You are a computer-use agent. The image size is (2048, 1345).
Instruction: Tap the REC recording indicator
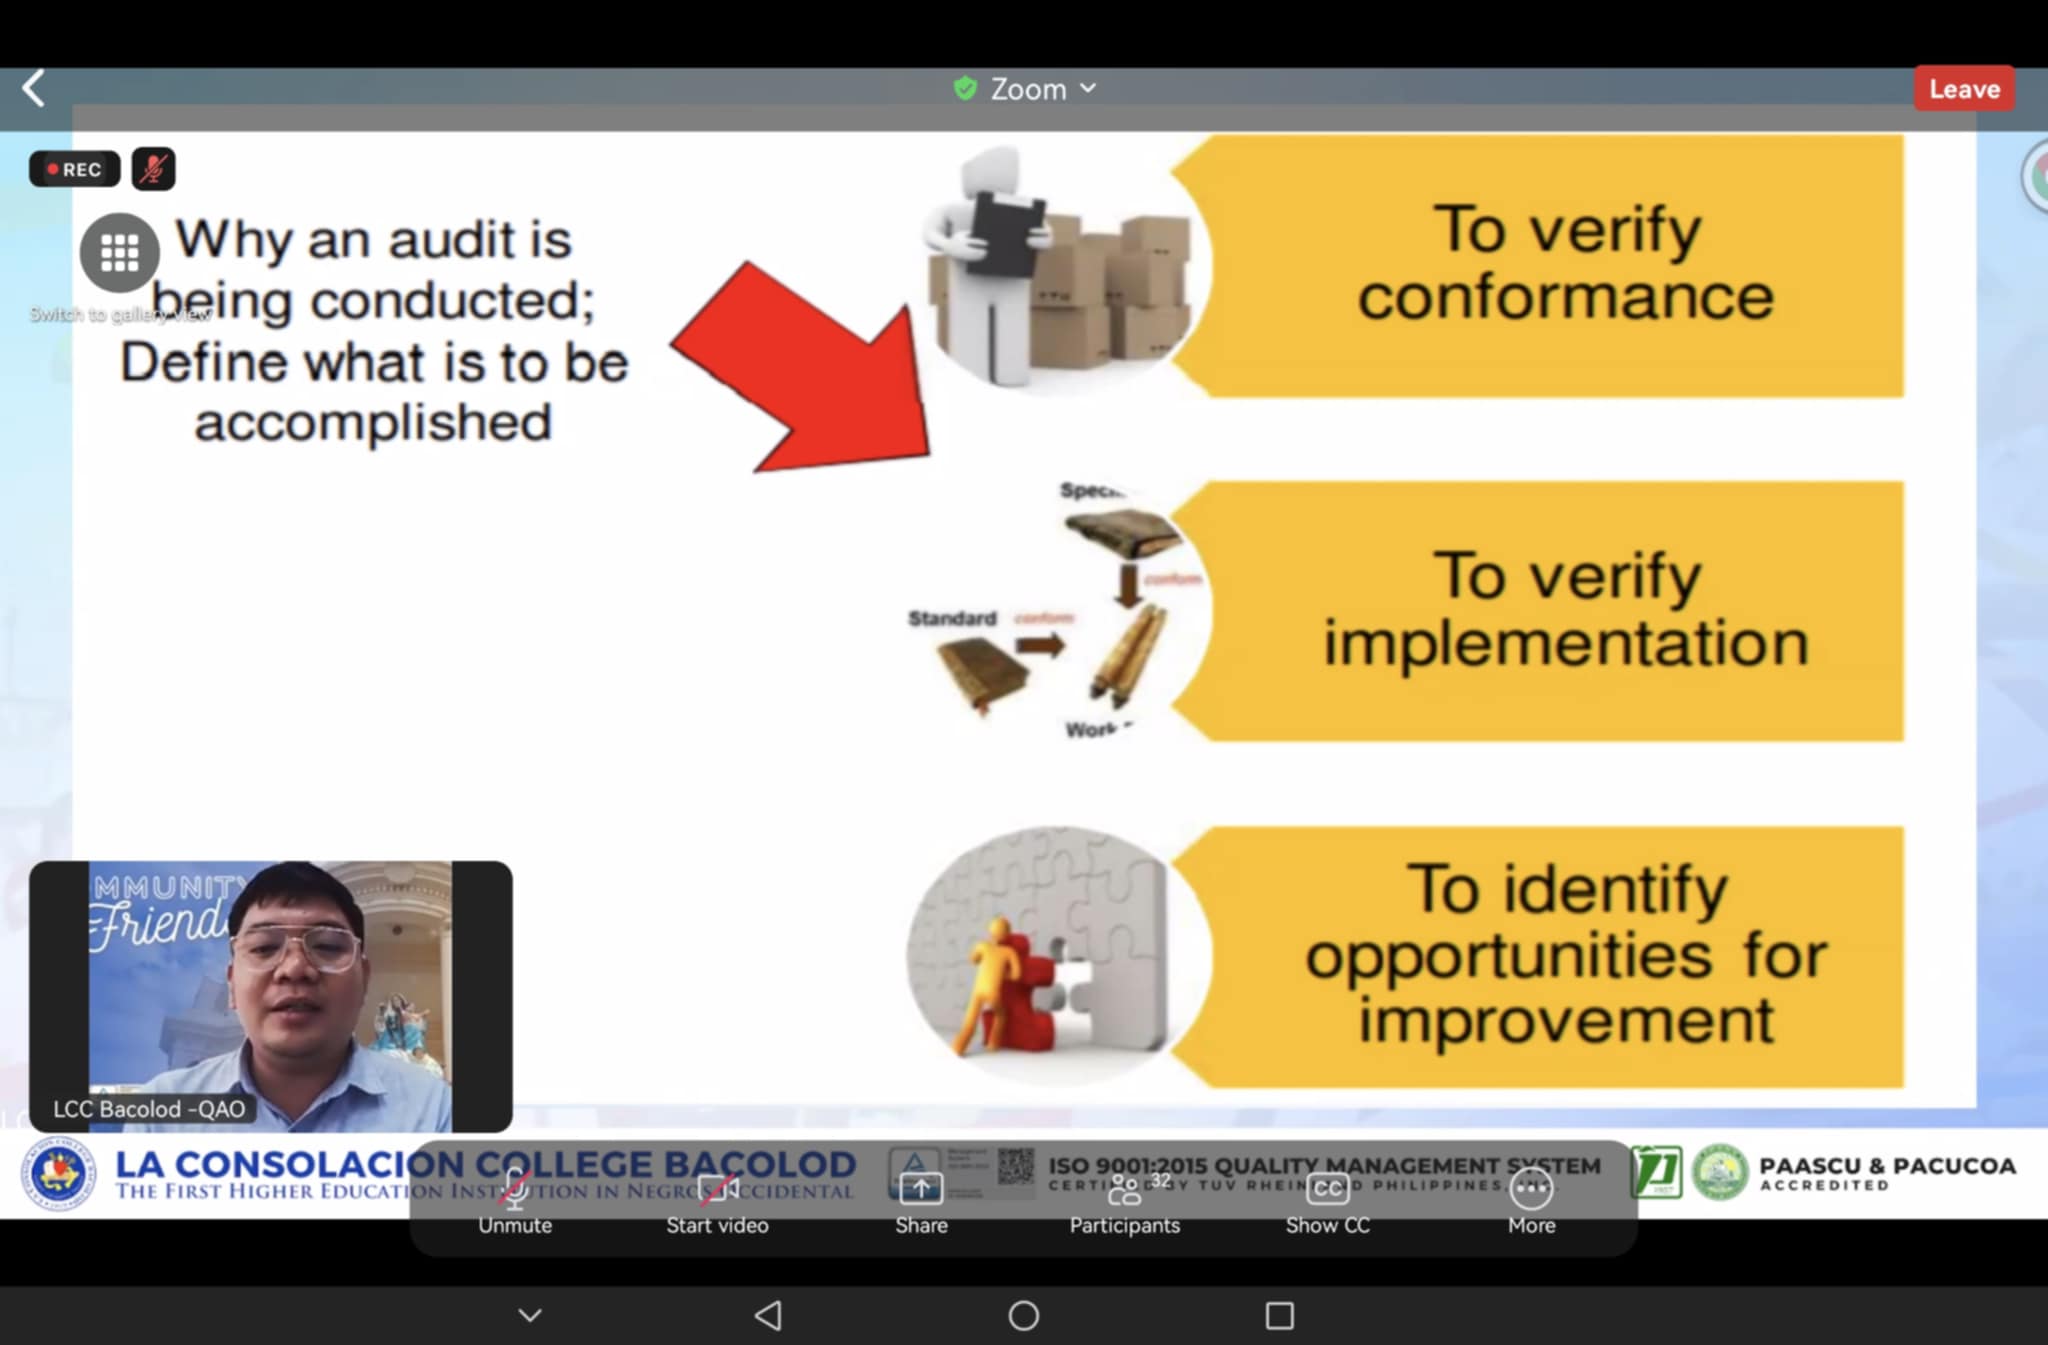[x=75, y=169]
